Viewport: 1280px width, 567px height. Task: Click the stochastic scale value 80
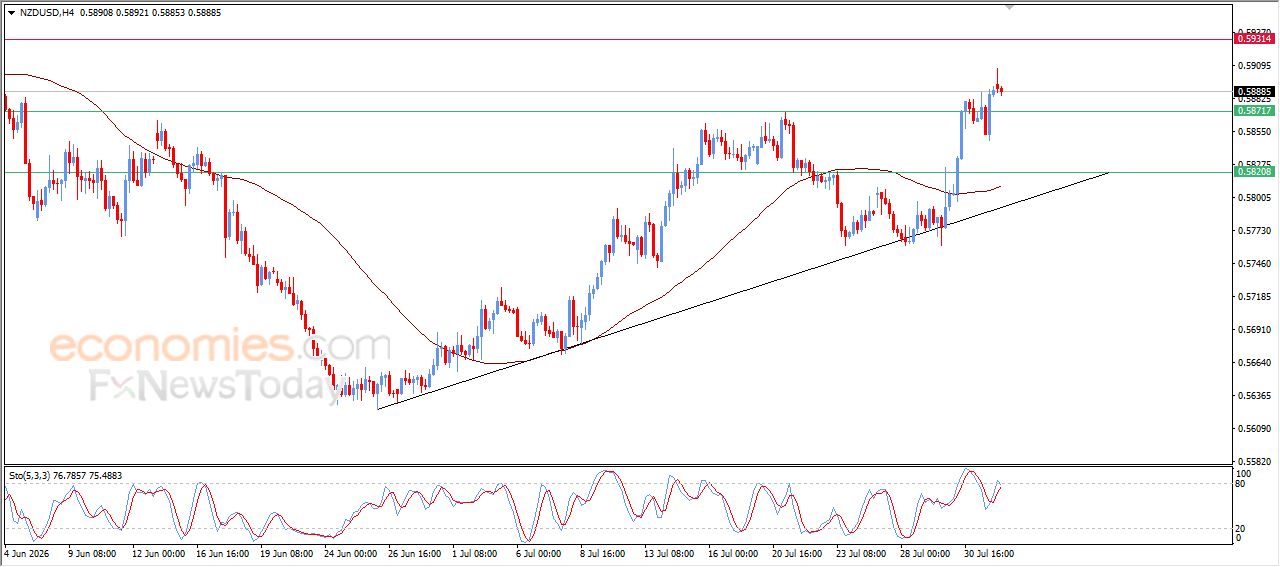coord(1241,485)
